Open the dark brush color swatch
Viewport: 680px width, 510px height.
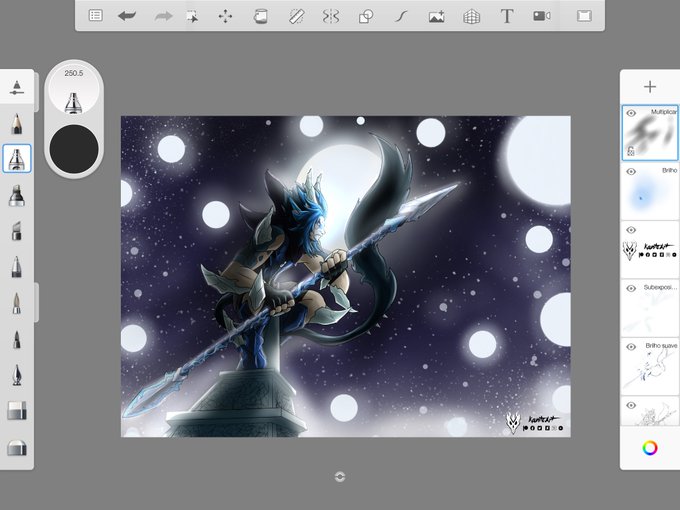click(x=74, y=149)
